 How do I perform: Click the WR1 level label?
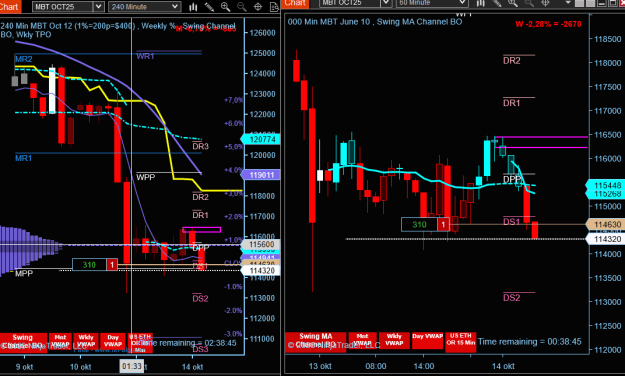[x=145, y=56]
